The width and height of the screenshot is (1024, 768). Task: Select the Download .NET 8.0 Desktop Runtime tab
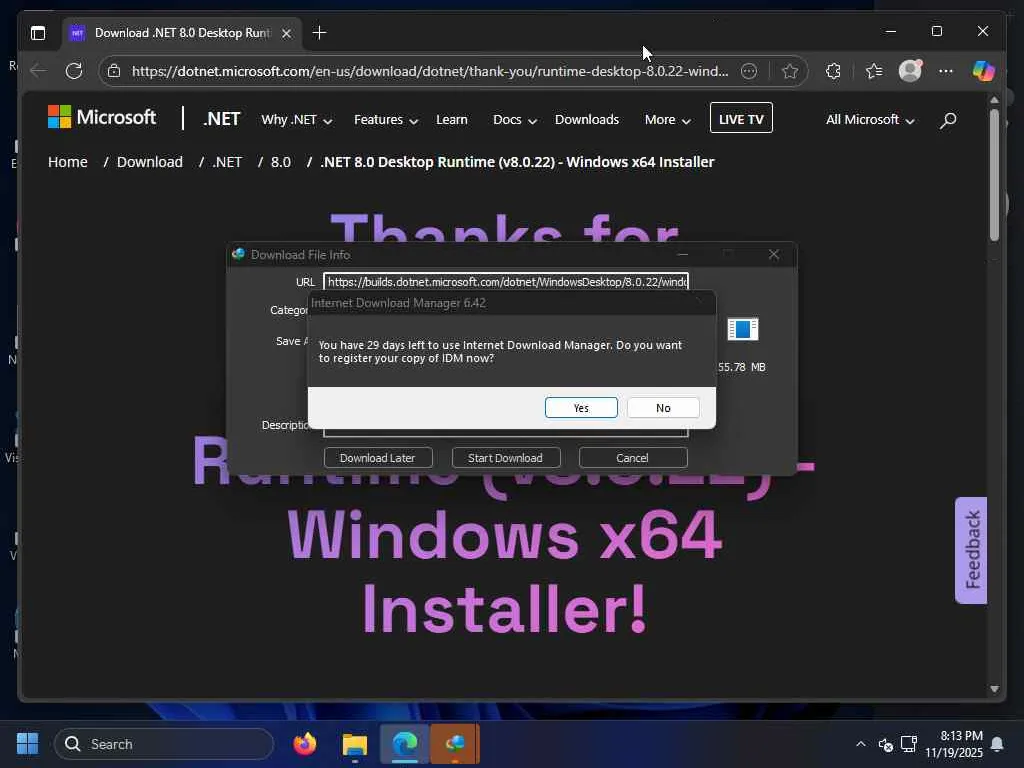coord(182,33)
